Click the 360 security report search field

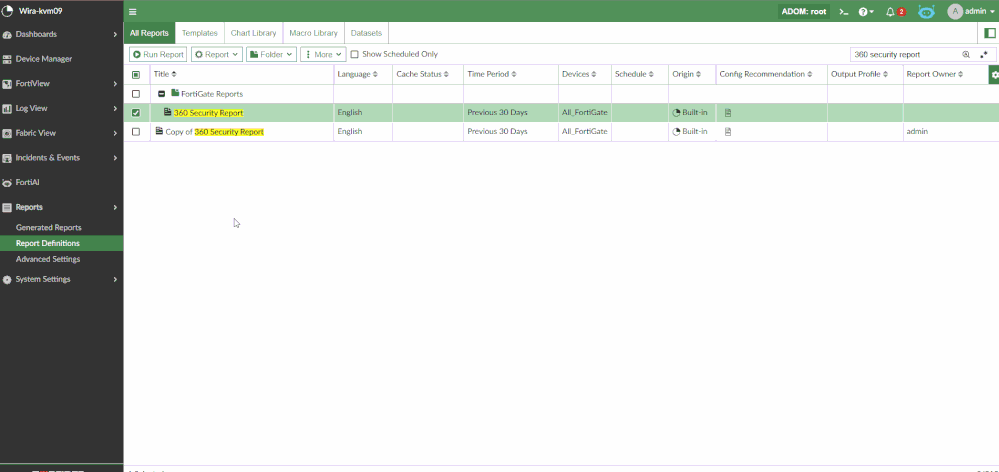click(905, 55)
